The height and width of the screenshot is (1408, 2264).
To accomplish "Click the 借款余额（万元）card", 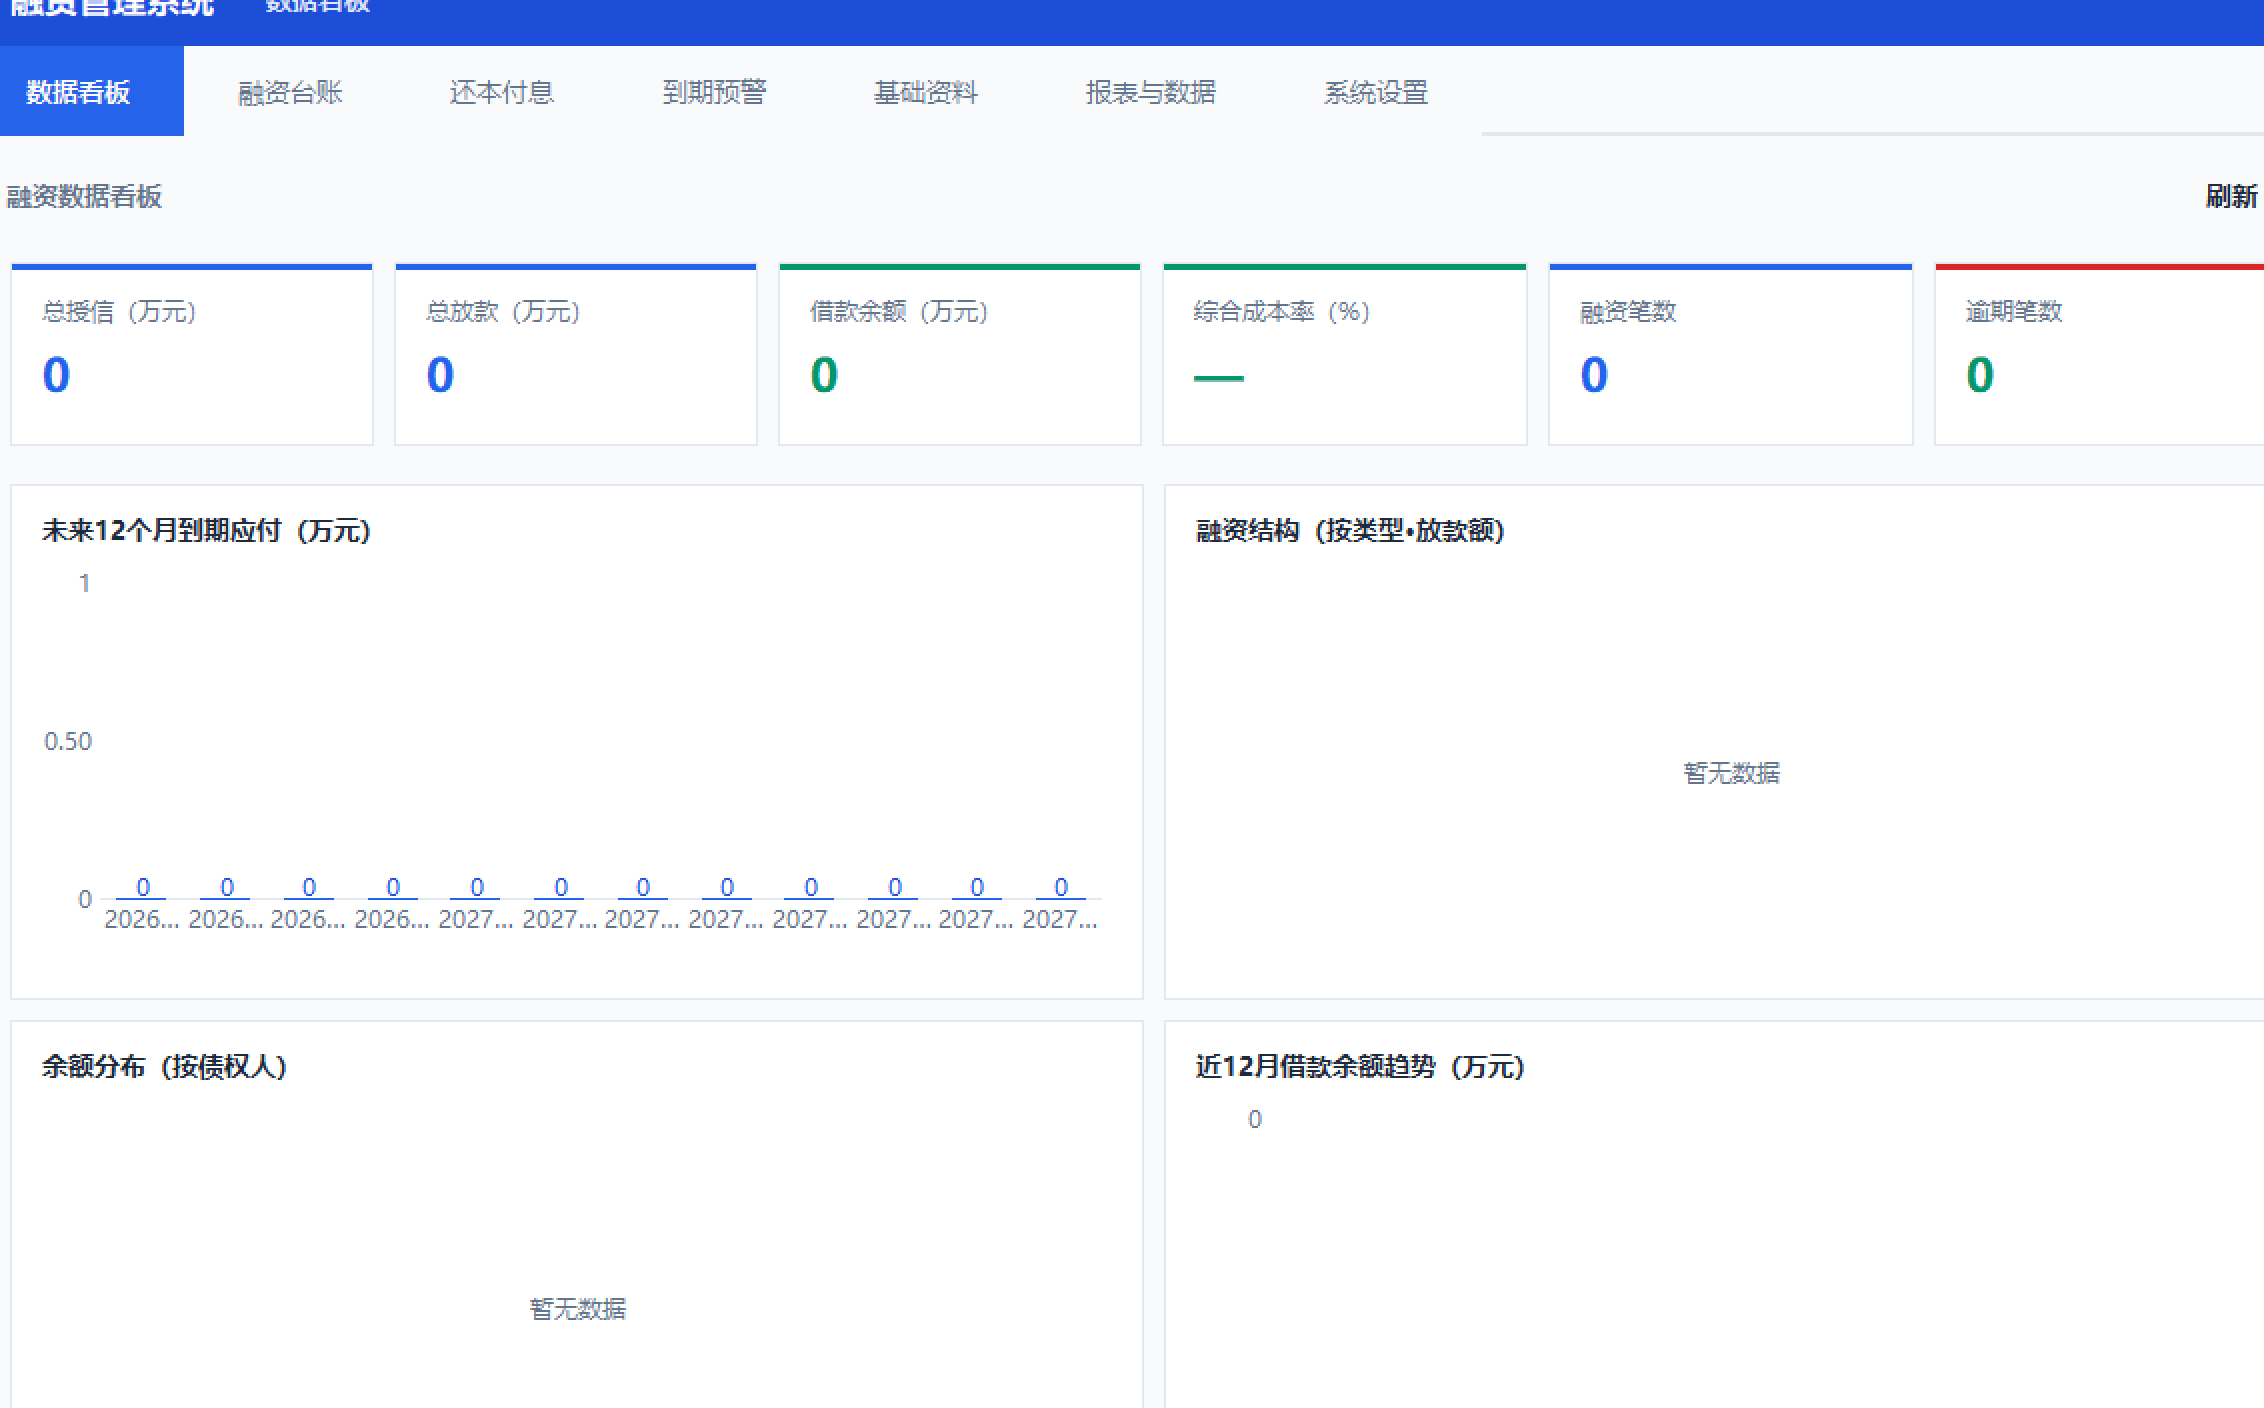I will 960,354.
